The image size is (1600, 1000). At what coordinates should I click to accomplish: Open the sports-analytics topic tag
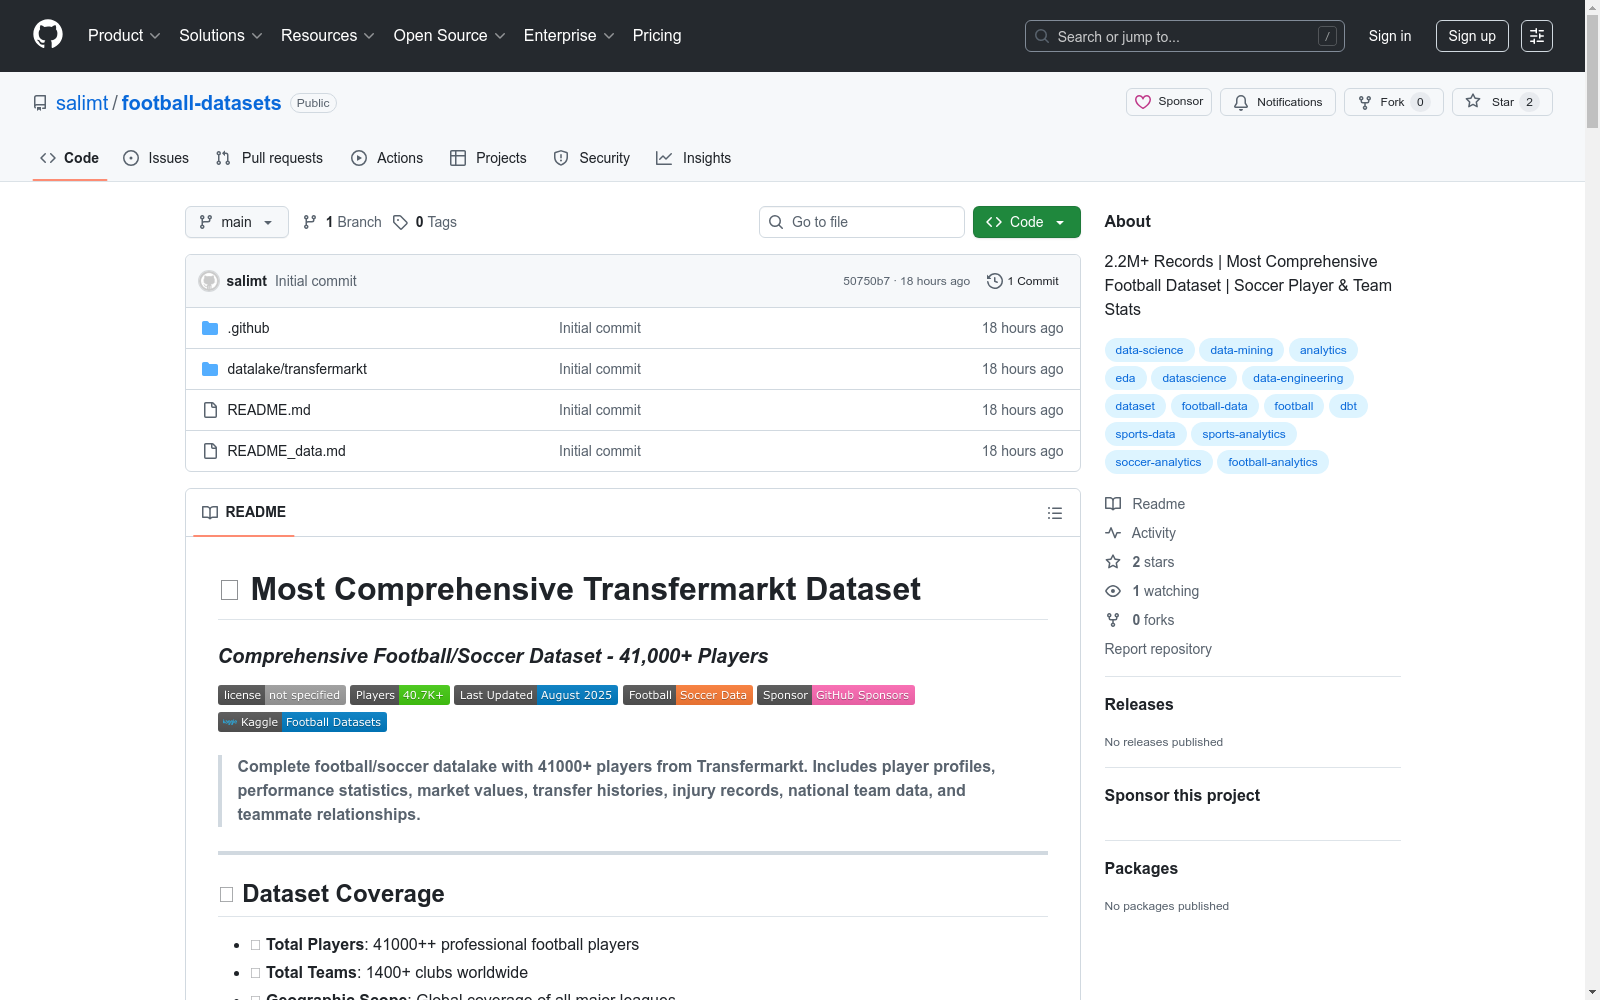coord(1244,434)
